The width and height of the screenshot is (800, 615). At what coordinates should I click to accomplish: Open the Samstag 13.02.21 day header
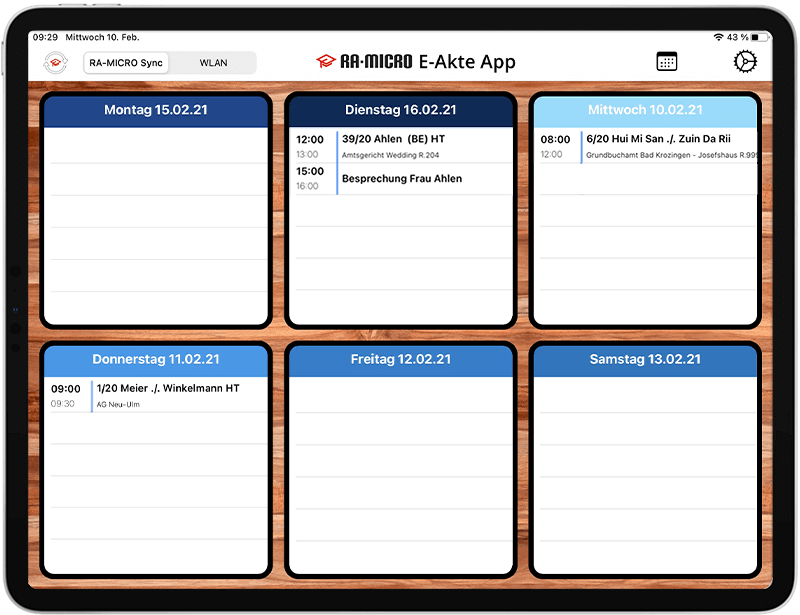(644, 359)
